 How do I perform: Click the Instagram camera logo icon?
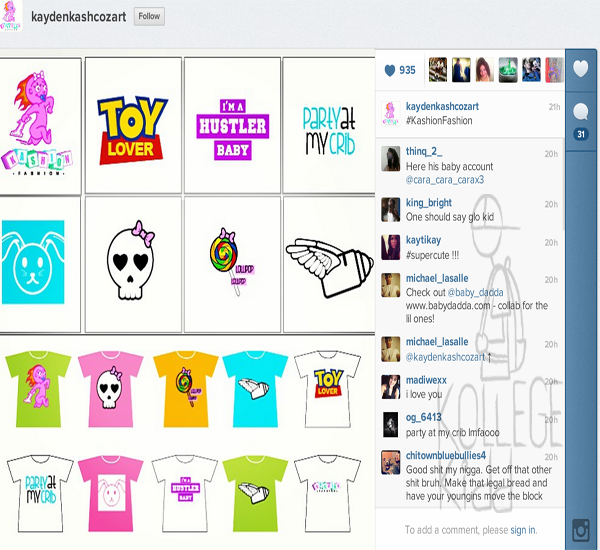coord(581,530)
